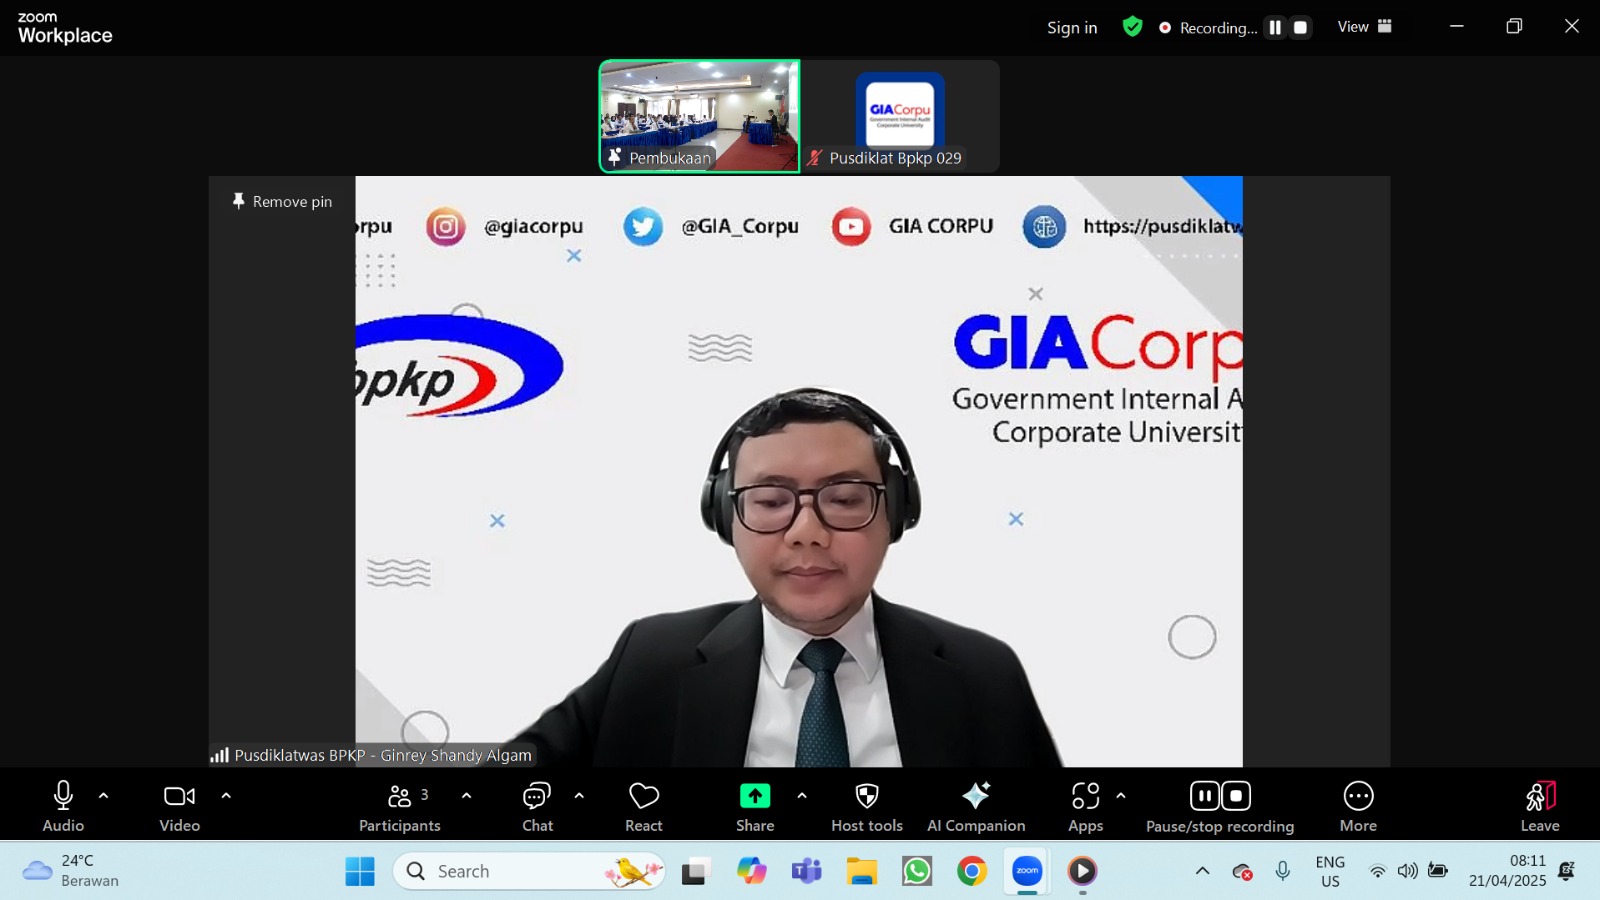The width and height of the screenshot is (1600, 900).
Task: Open File Explorer from taskbar
Action: (x=861, y=871)
